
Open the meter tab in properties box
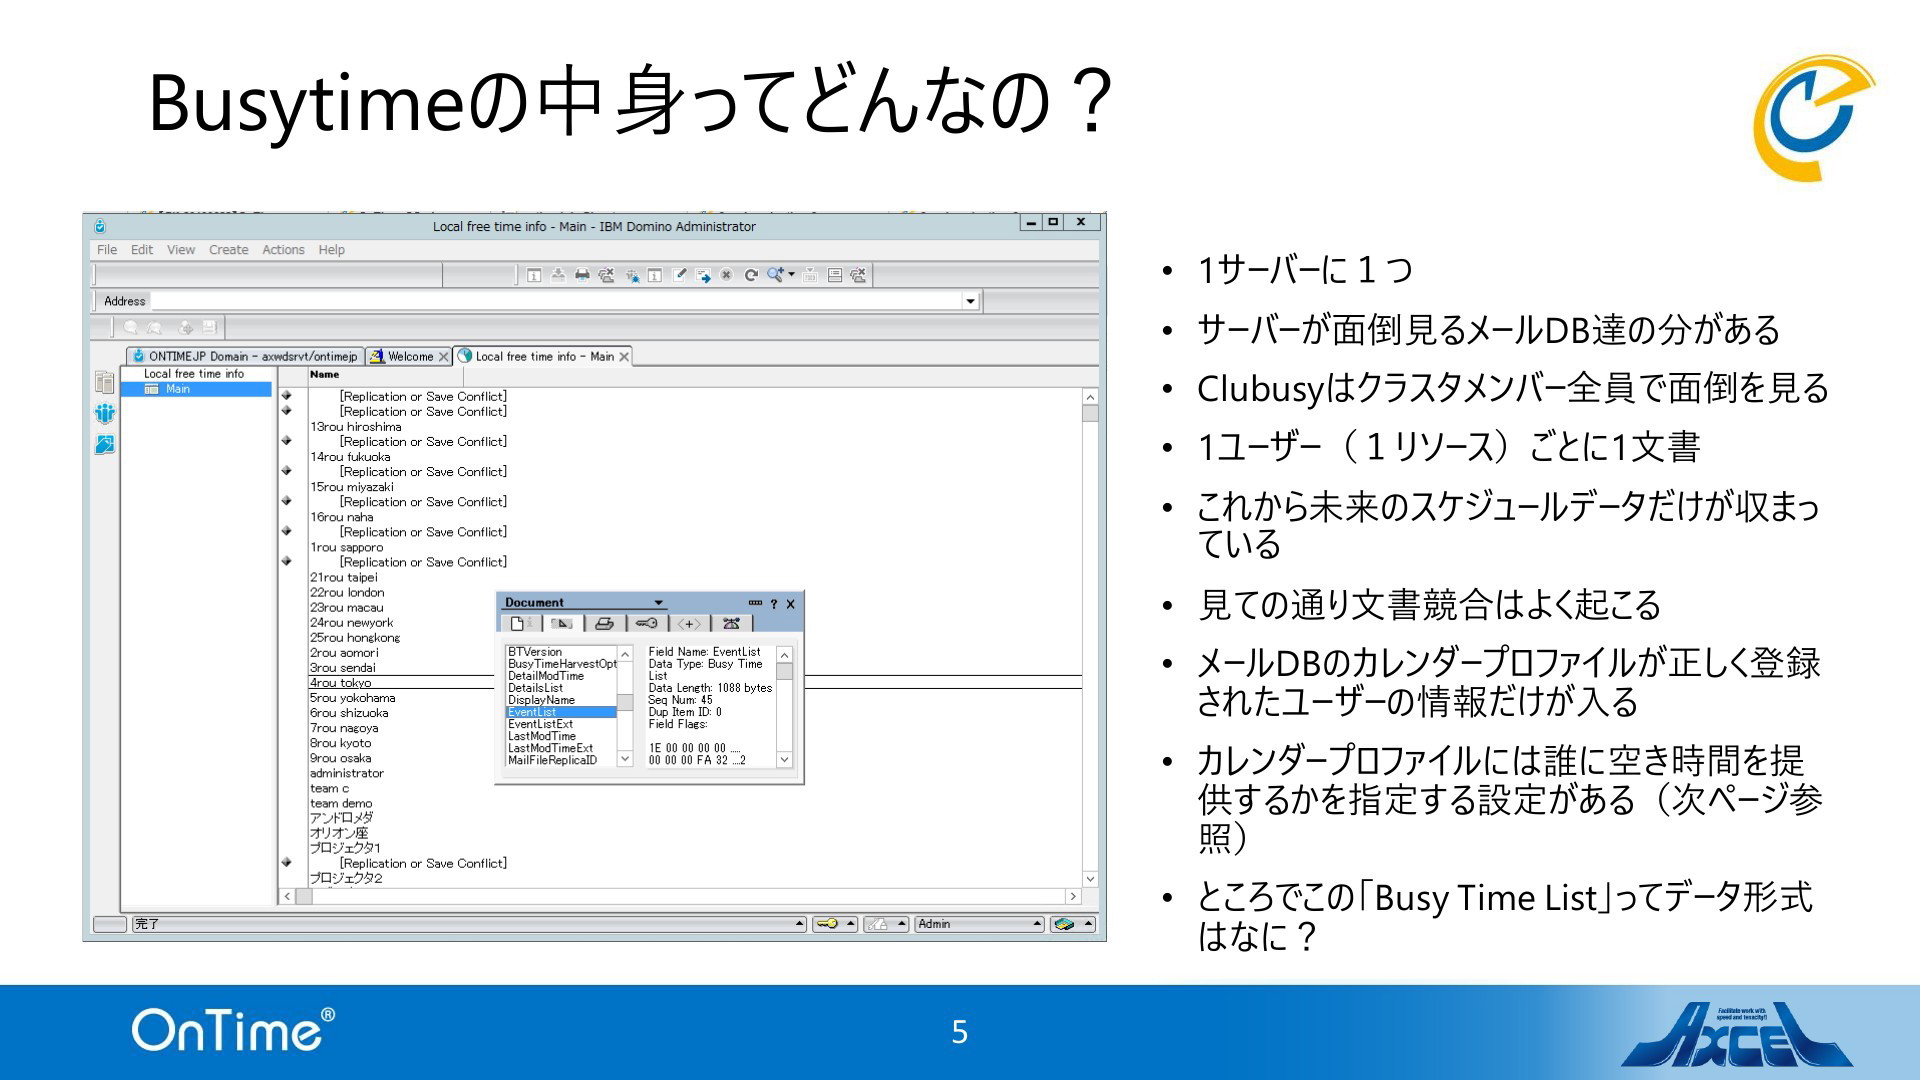click(731, 623)
